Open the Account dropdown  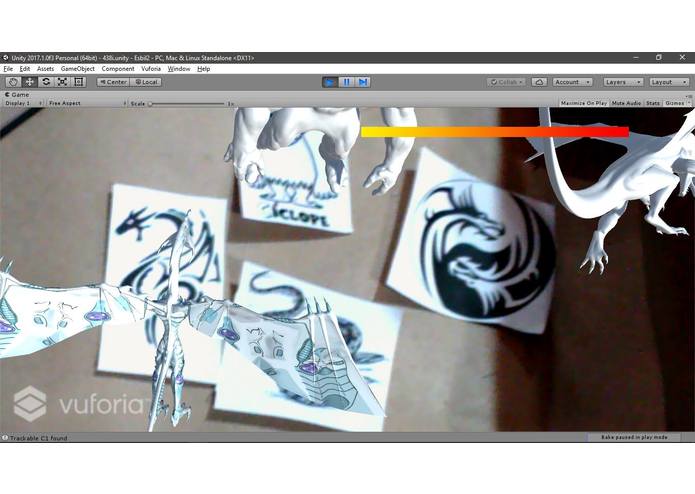pos(573,82)
